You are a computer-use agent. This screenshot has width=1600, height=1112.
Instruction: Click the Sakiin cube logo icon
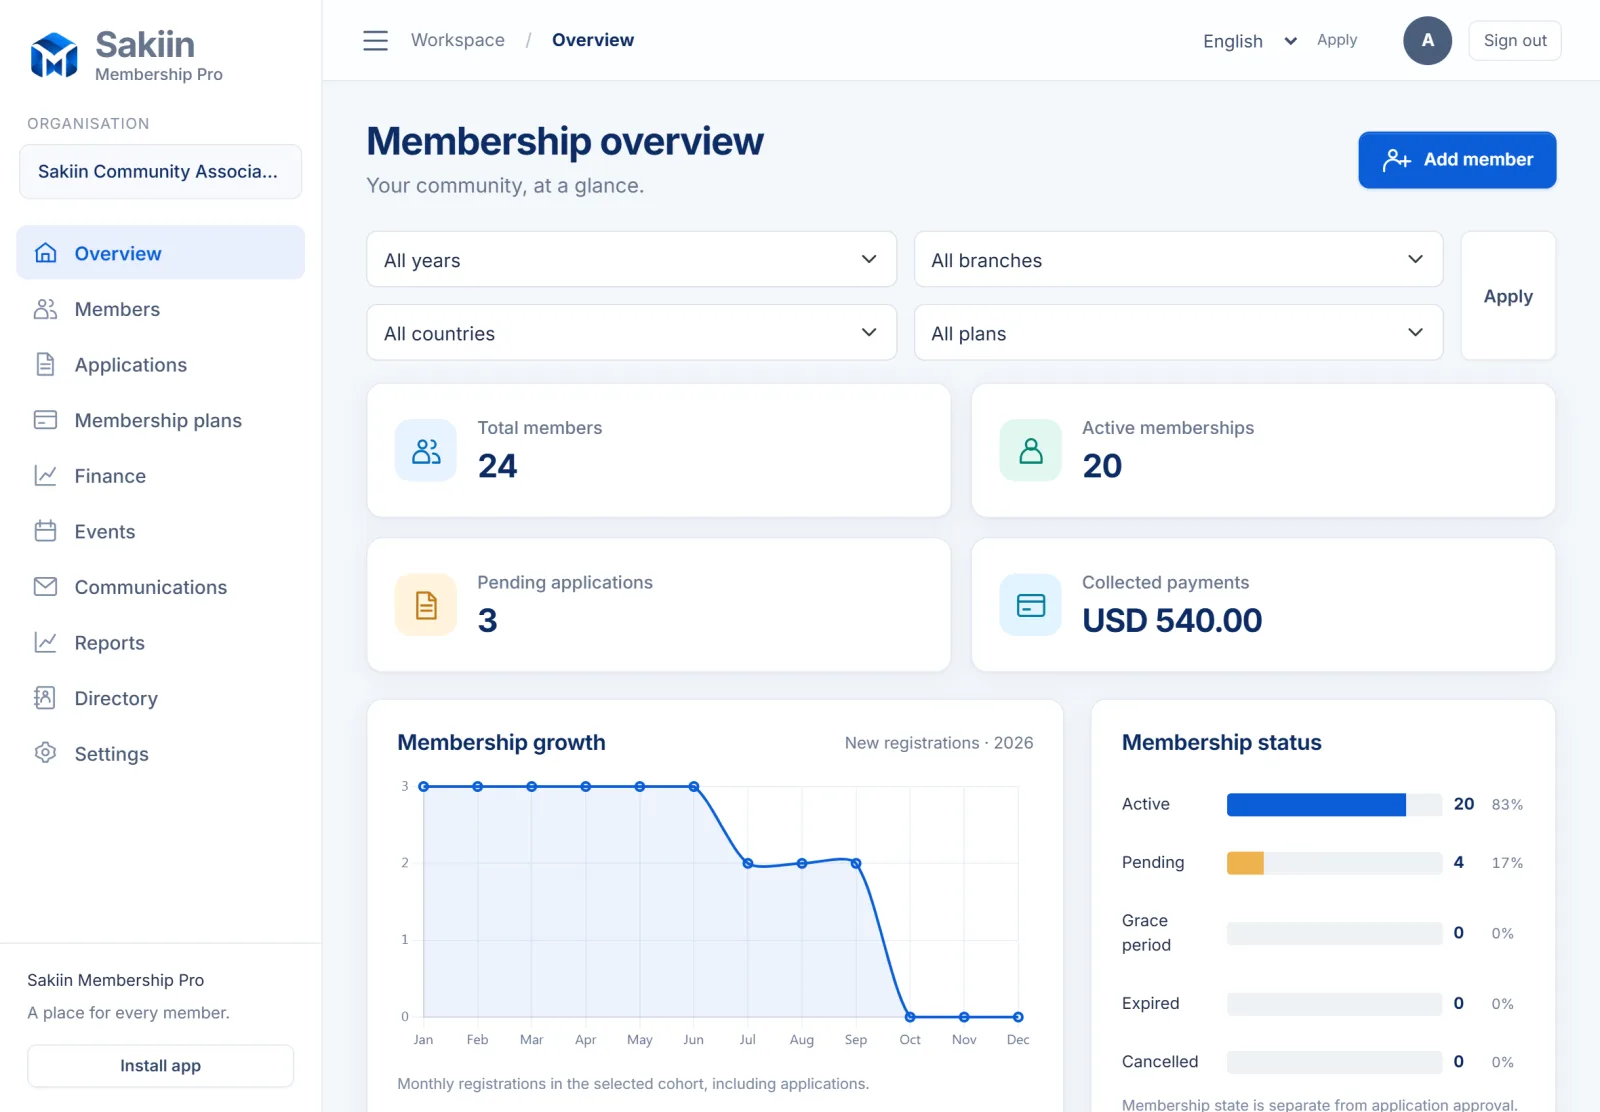(54, 55)
